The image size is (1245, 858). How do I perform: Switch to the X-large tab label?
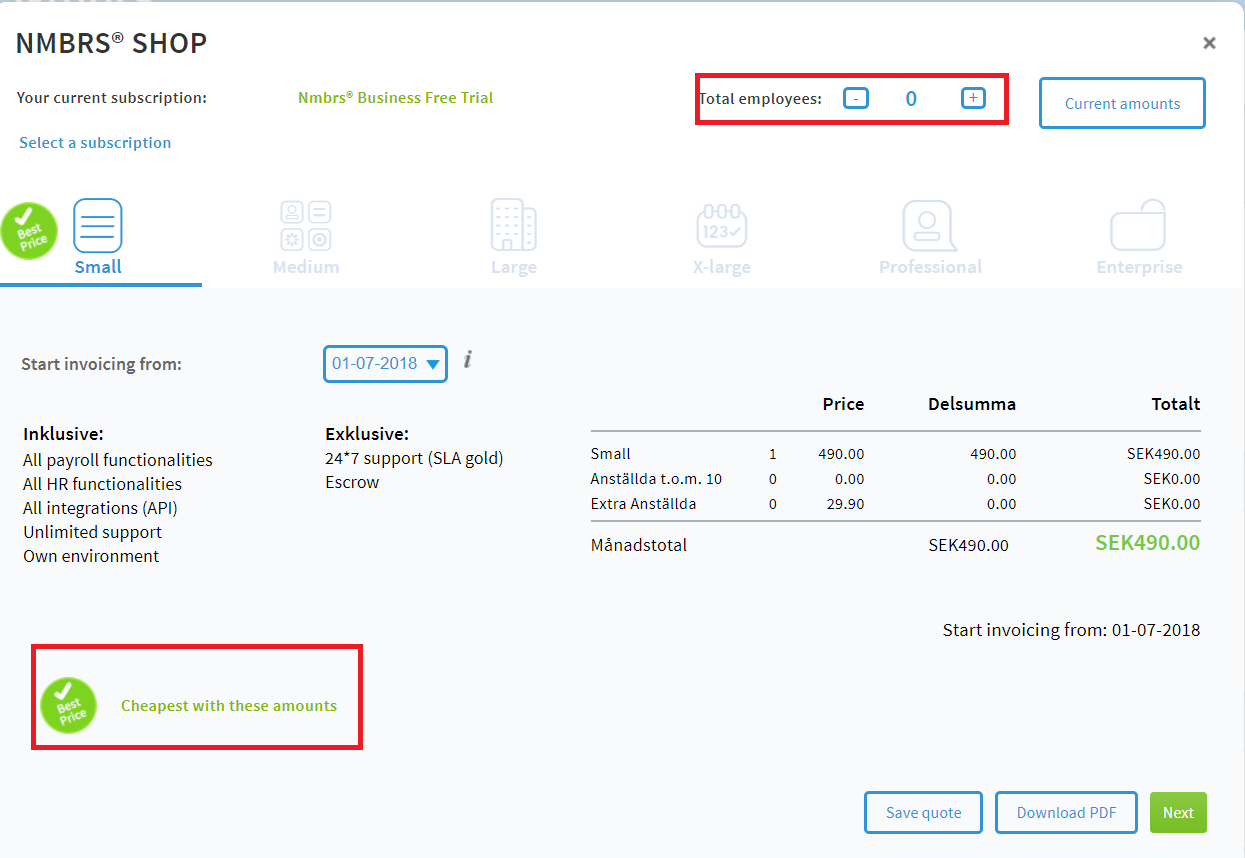coord(722,267)
